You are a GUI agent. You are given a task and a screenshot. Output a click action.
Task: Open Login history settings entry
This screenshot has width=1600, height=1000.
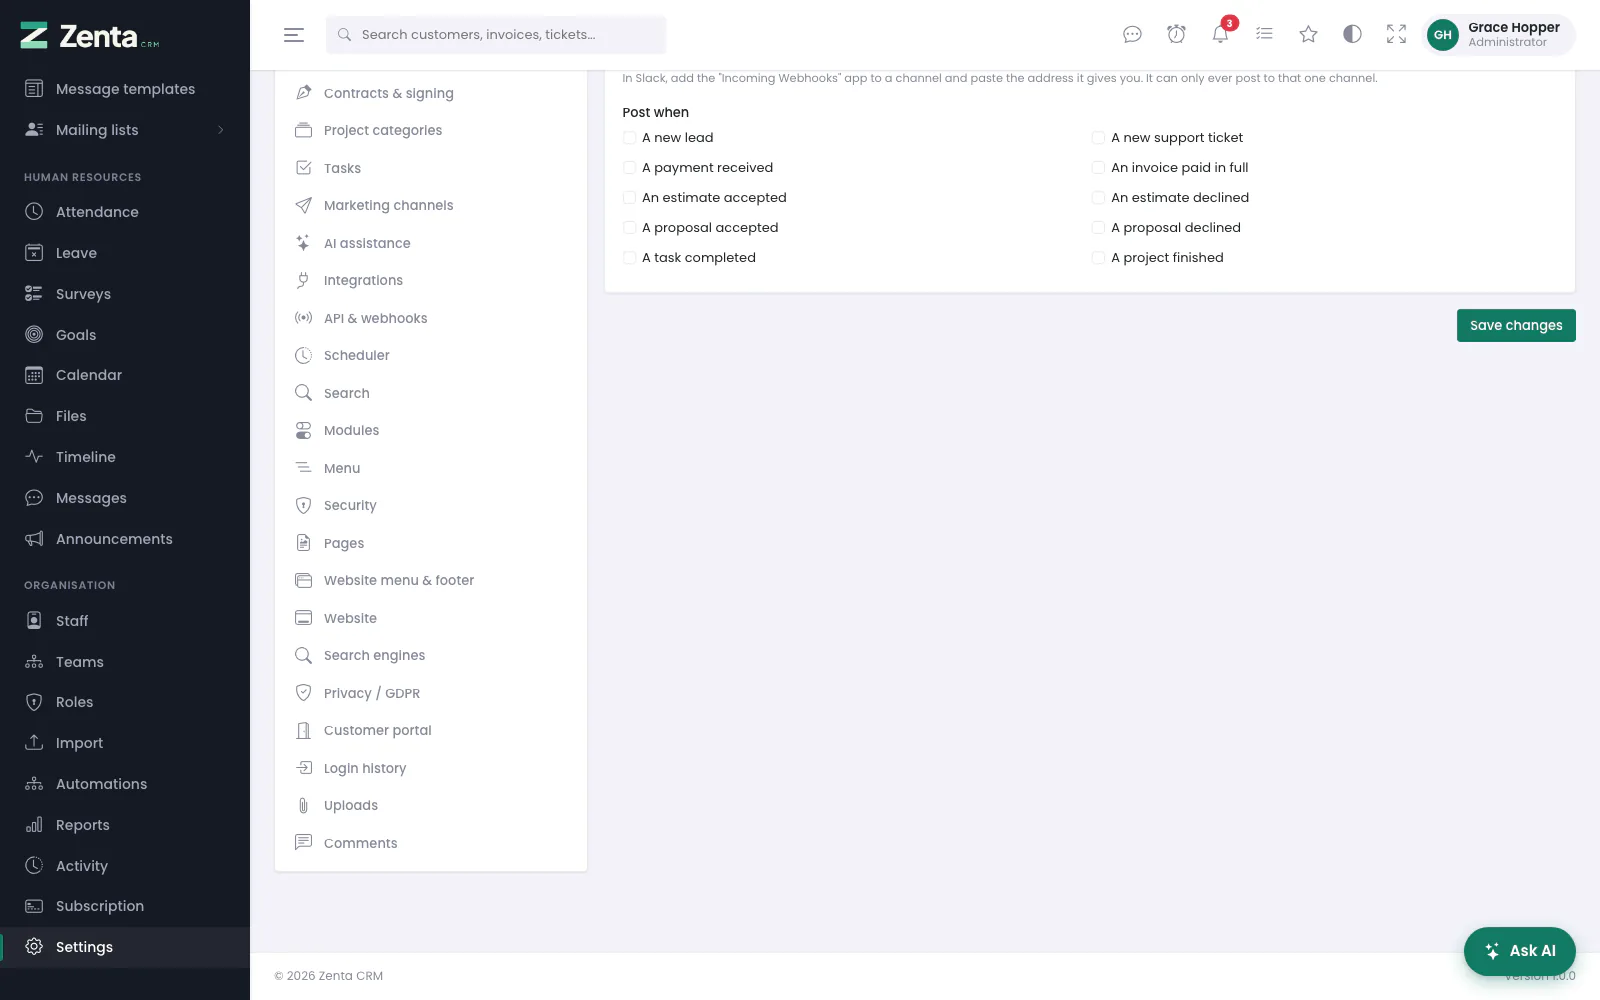click(431, 768)
